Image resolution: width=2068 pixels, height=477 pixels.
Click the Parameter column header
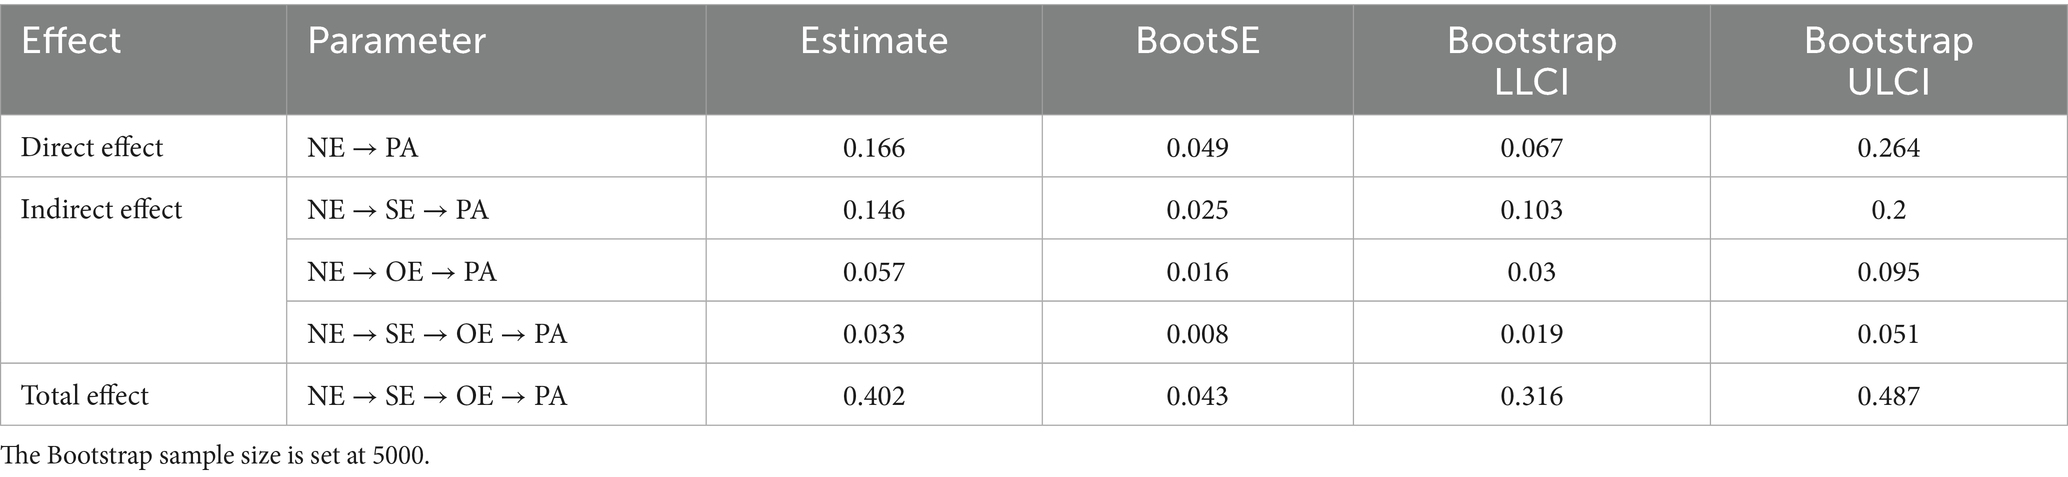coord(396,41)
